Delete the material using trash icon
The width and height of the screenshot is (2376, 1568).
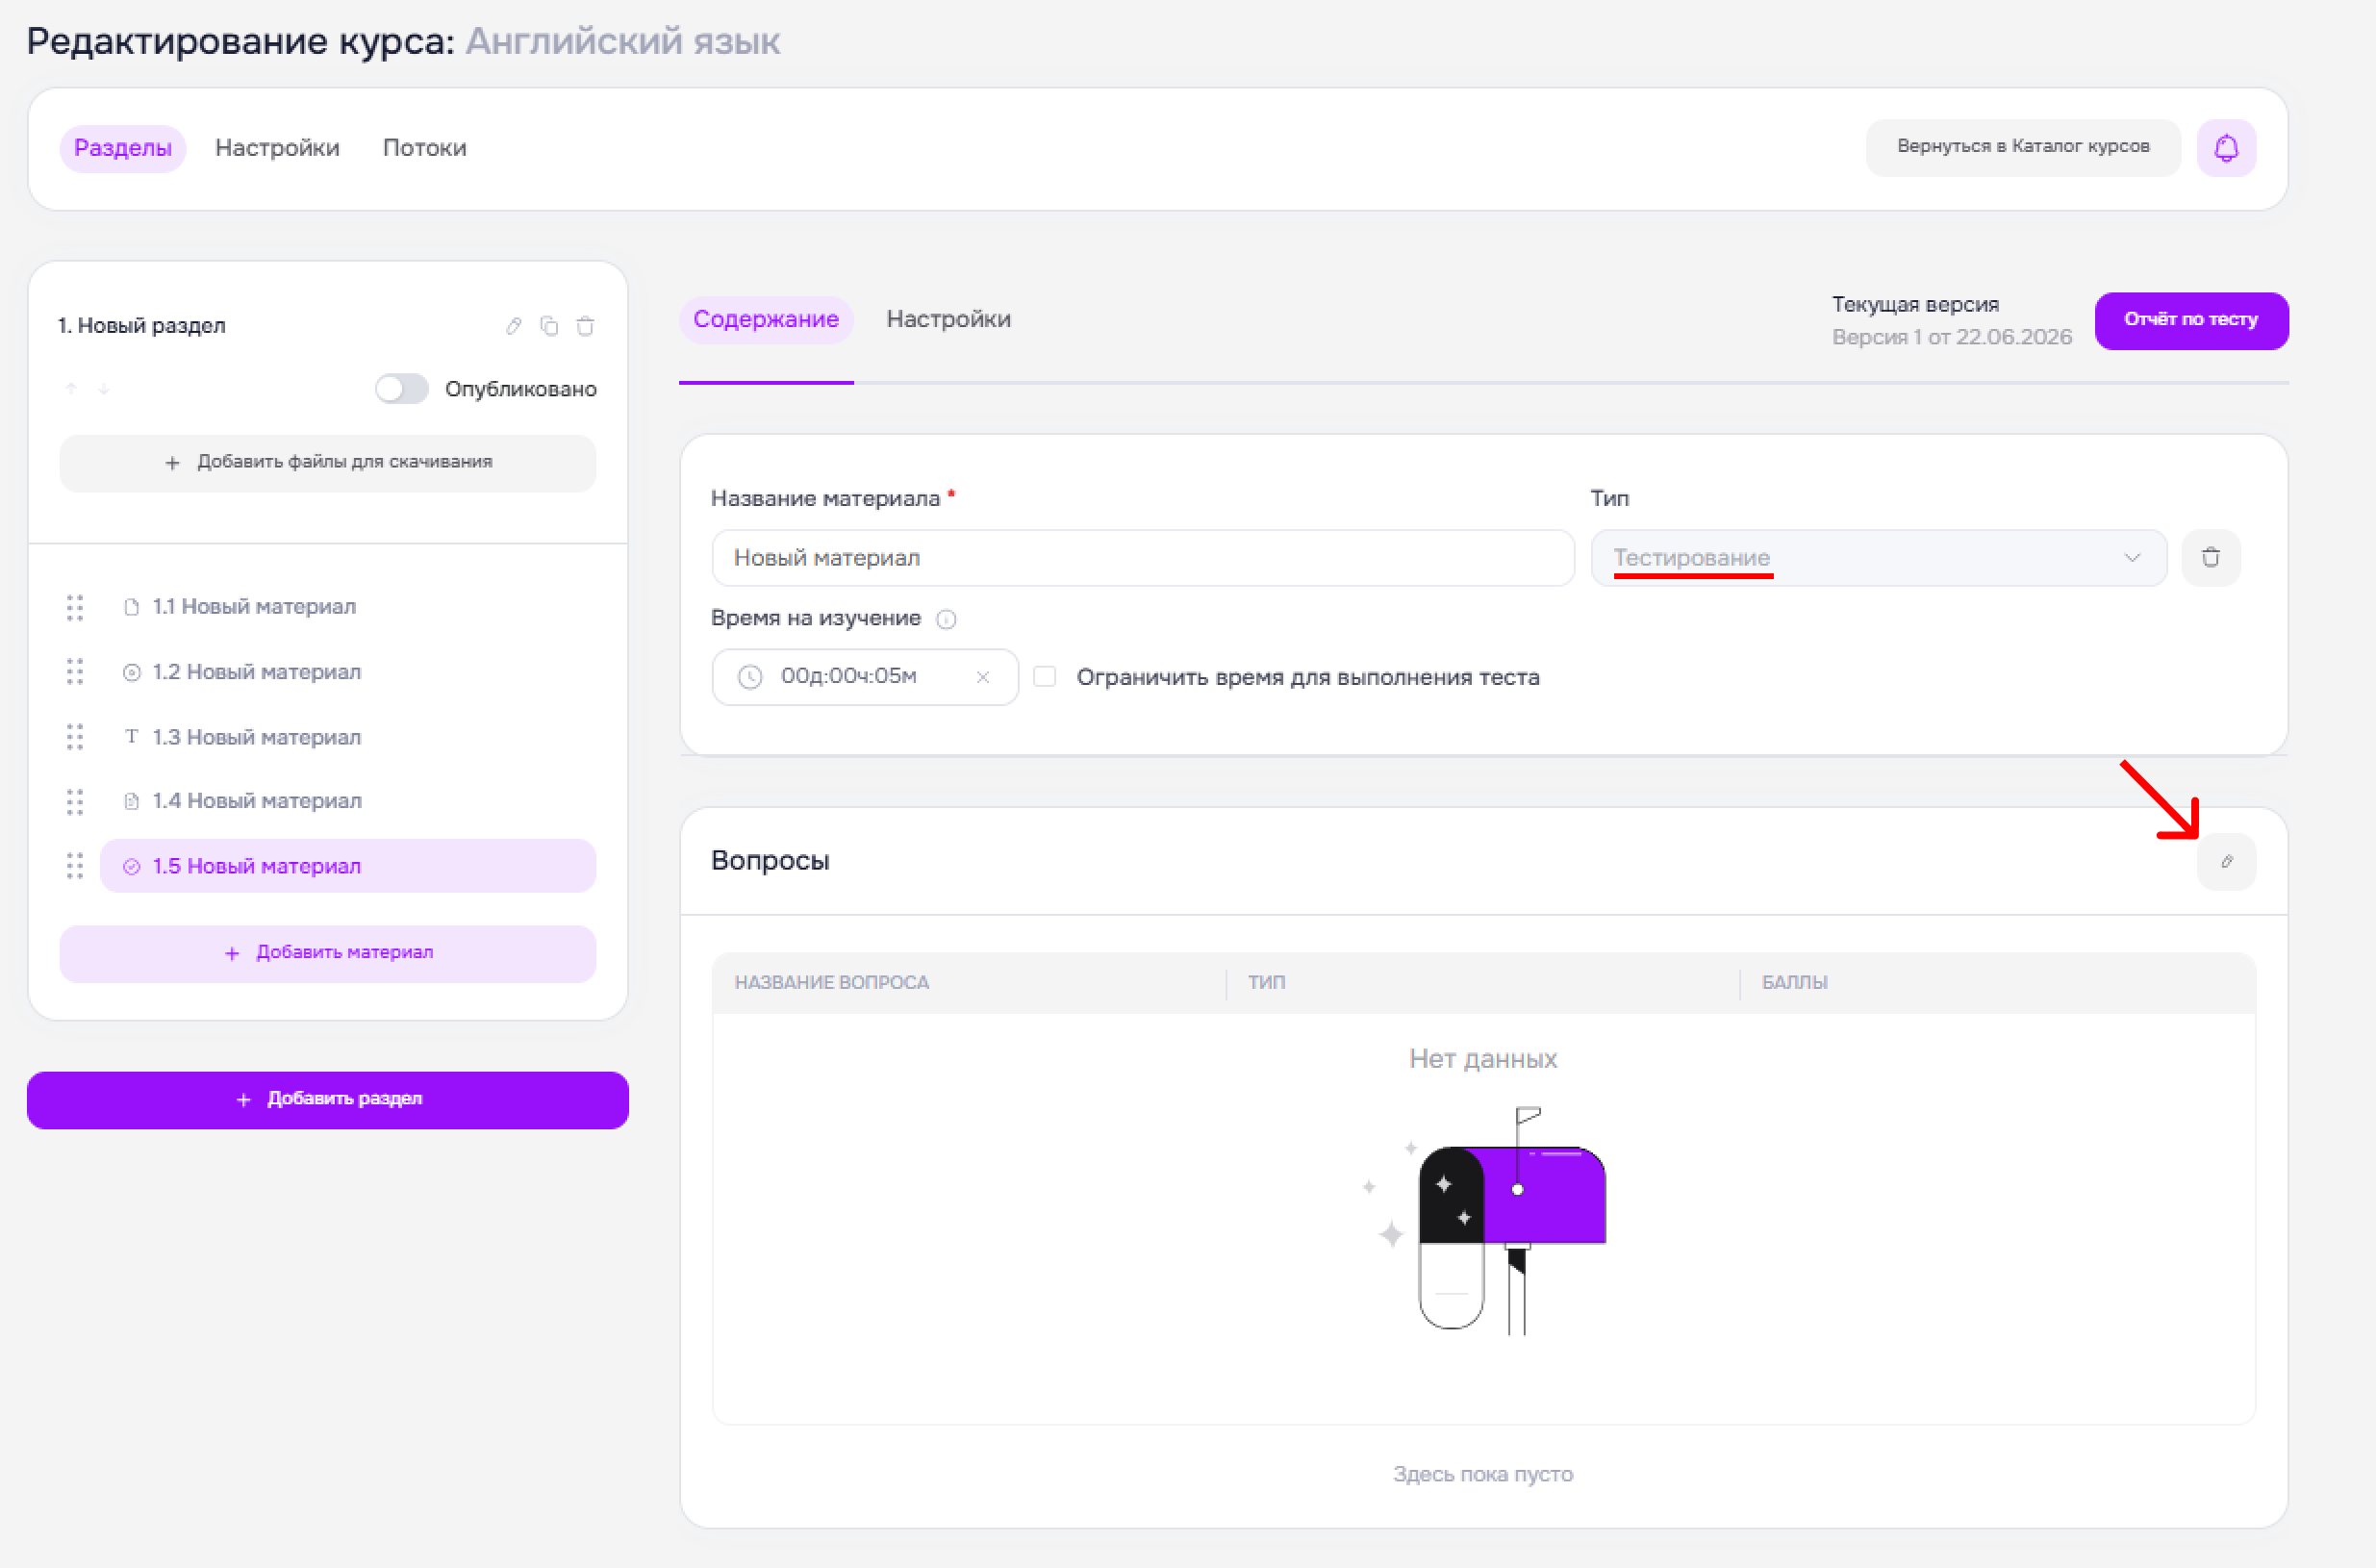click(x=2210, y=557)
